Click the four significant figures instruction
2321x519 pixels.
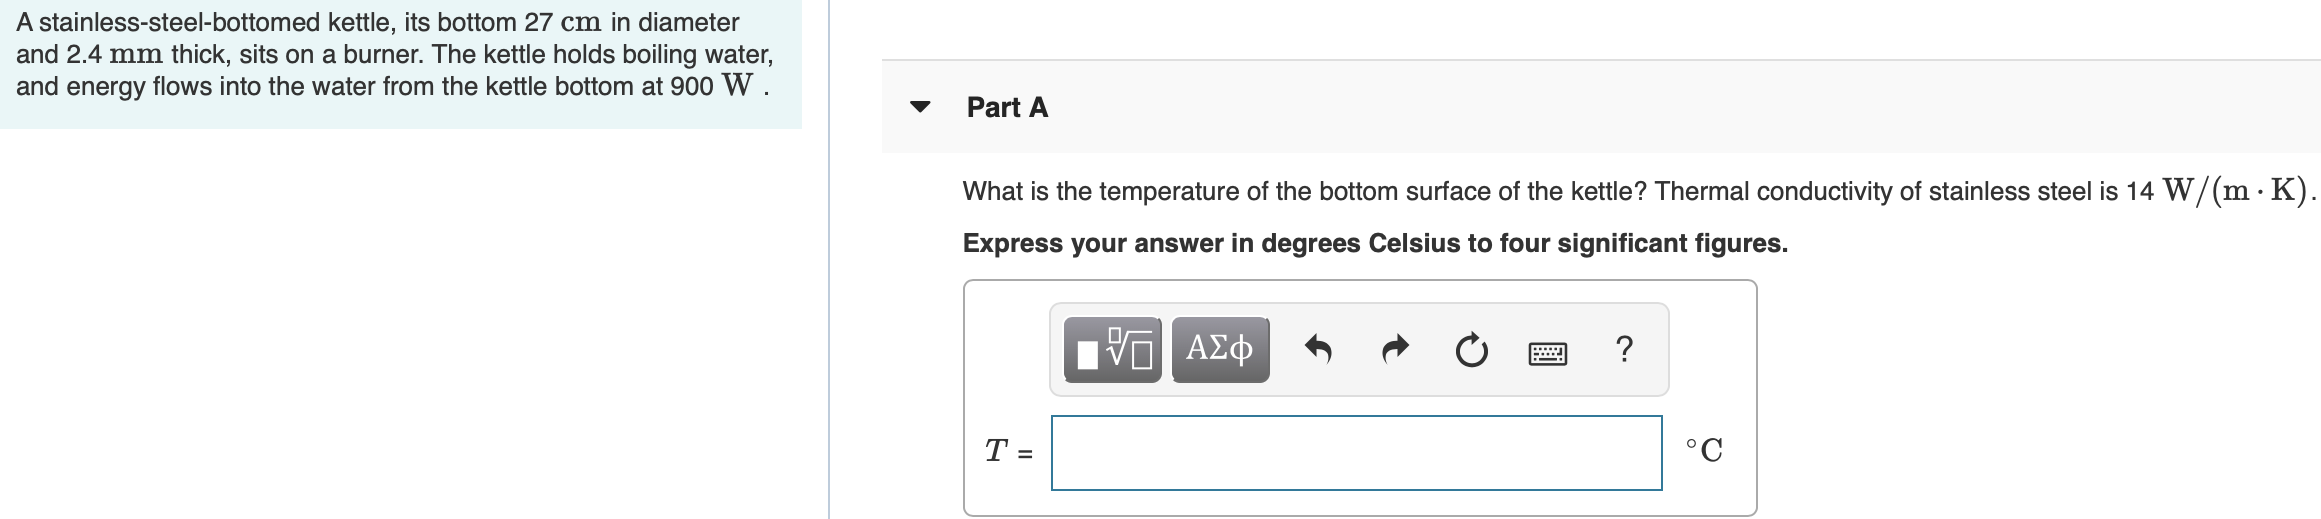pyautogui.click(x=1375, y=243)
